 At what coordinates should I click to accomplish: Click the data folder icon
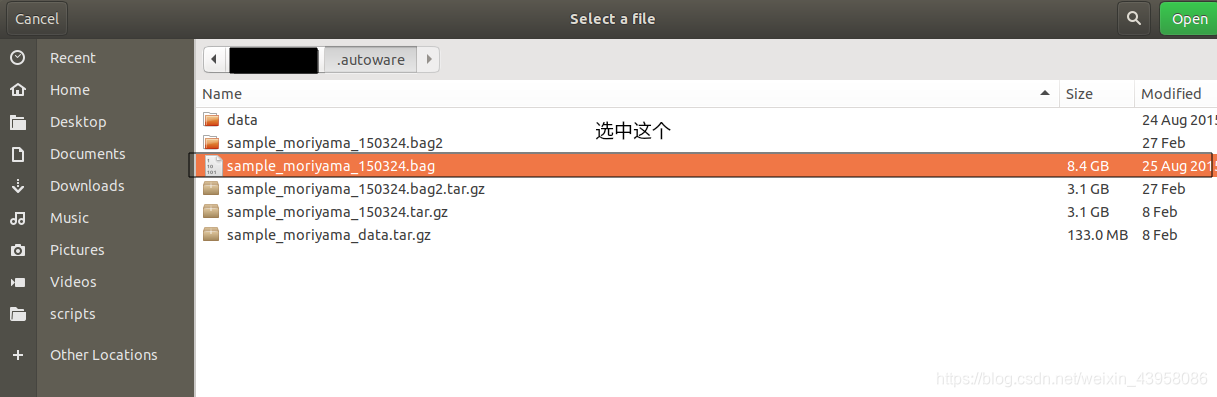[x=211, y=120]
